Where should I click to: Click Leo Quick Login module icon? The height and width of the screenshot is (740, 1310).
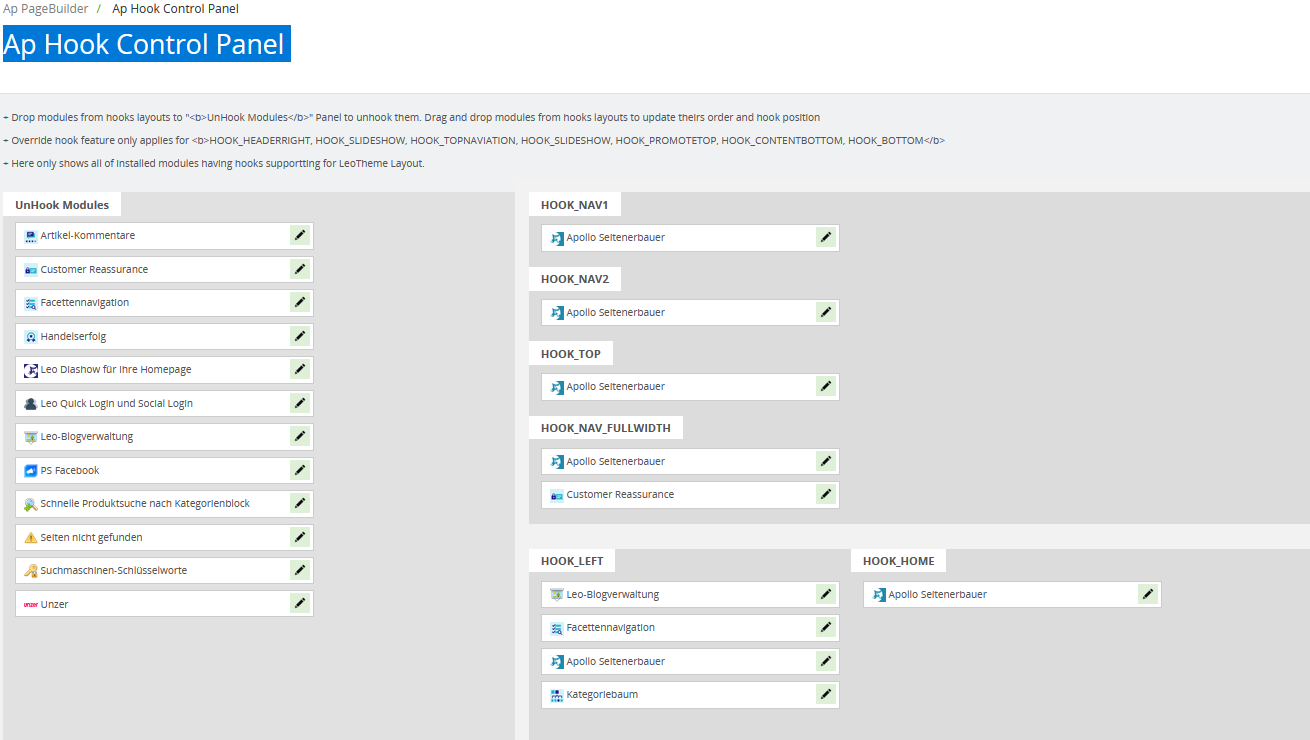[31, 404]
